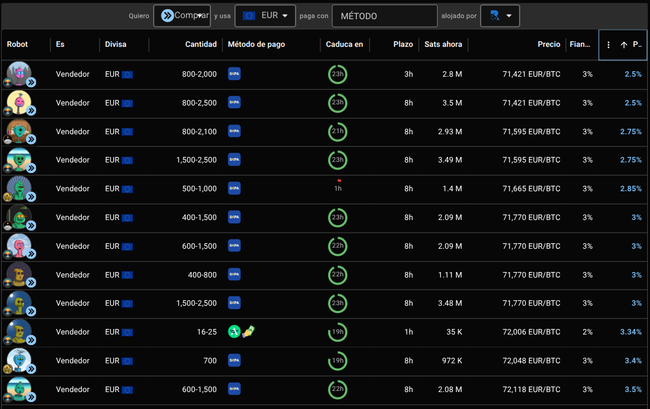Open robot avatar for the 400-800 order
Viewport: 650px width, 409px height.
coord(19,275)
